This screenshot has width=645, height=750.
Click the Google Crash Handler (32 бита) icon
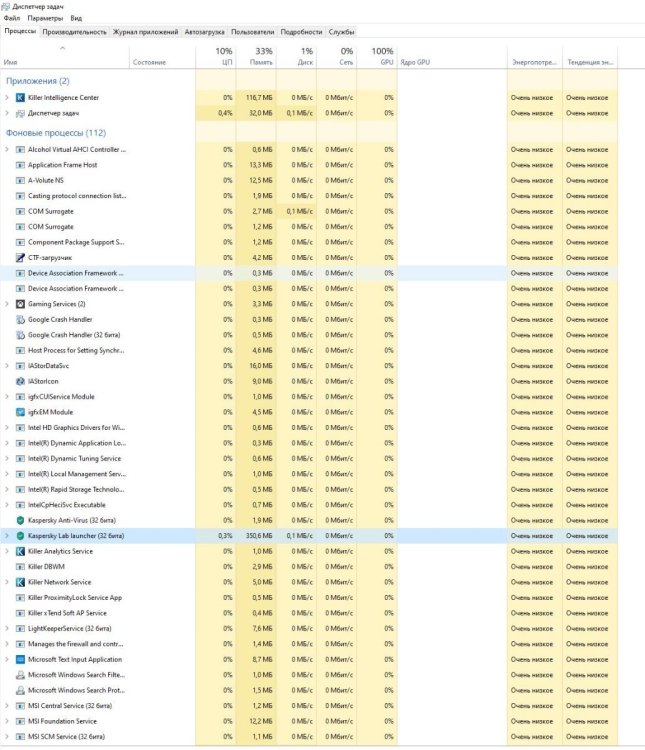pyautogui.click(x=20, y=335)
